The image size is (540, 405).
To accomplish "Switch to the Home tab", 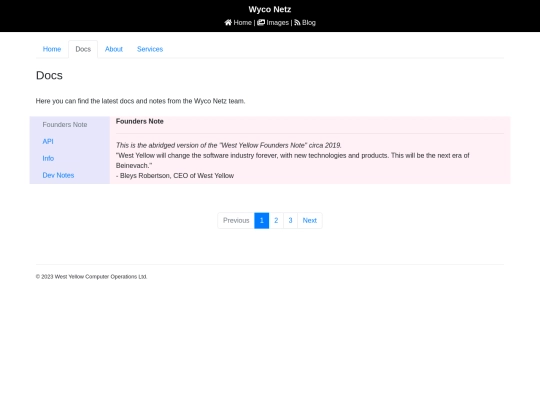I will click(52, 49).
